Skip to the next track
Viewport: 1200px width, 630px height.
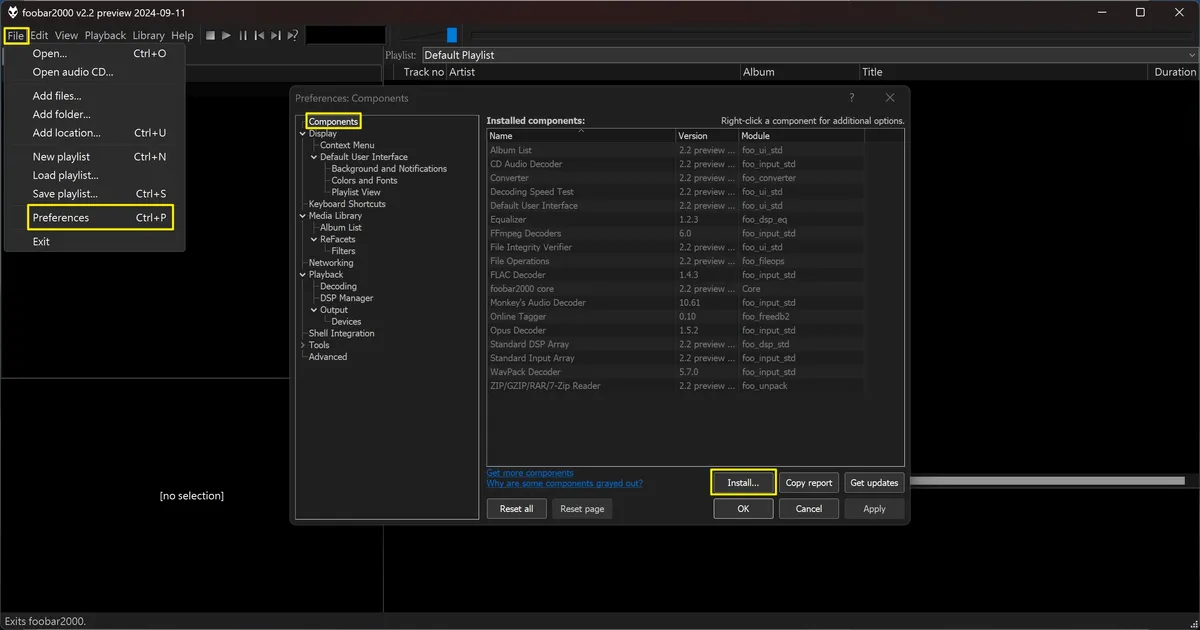tap(276, 35)
